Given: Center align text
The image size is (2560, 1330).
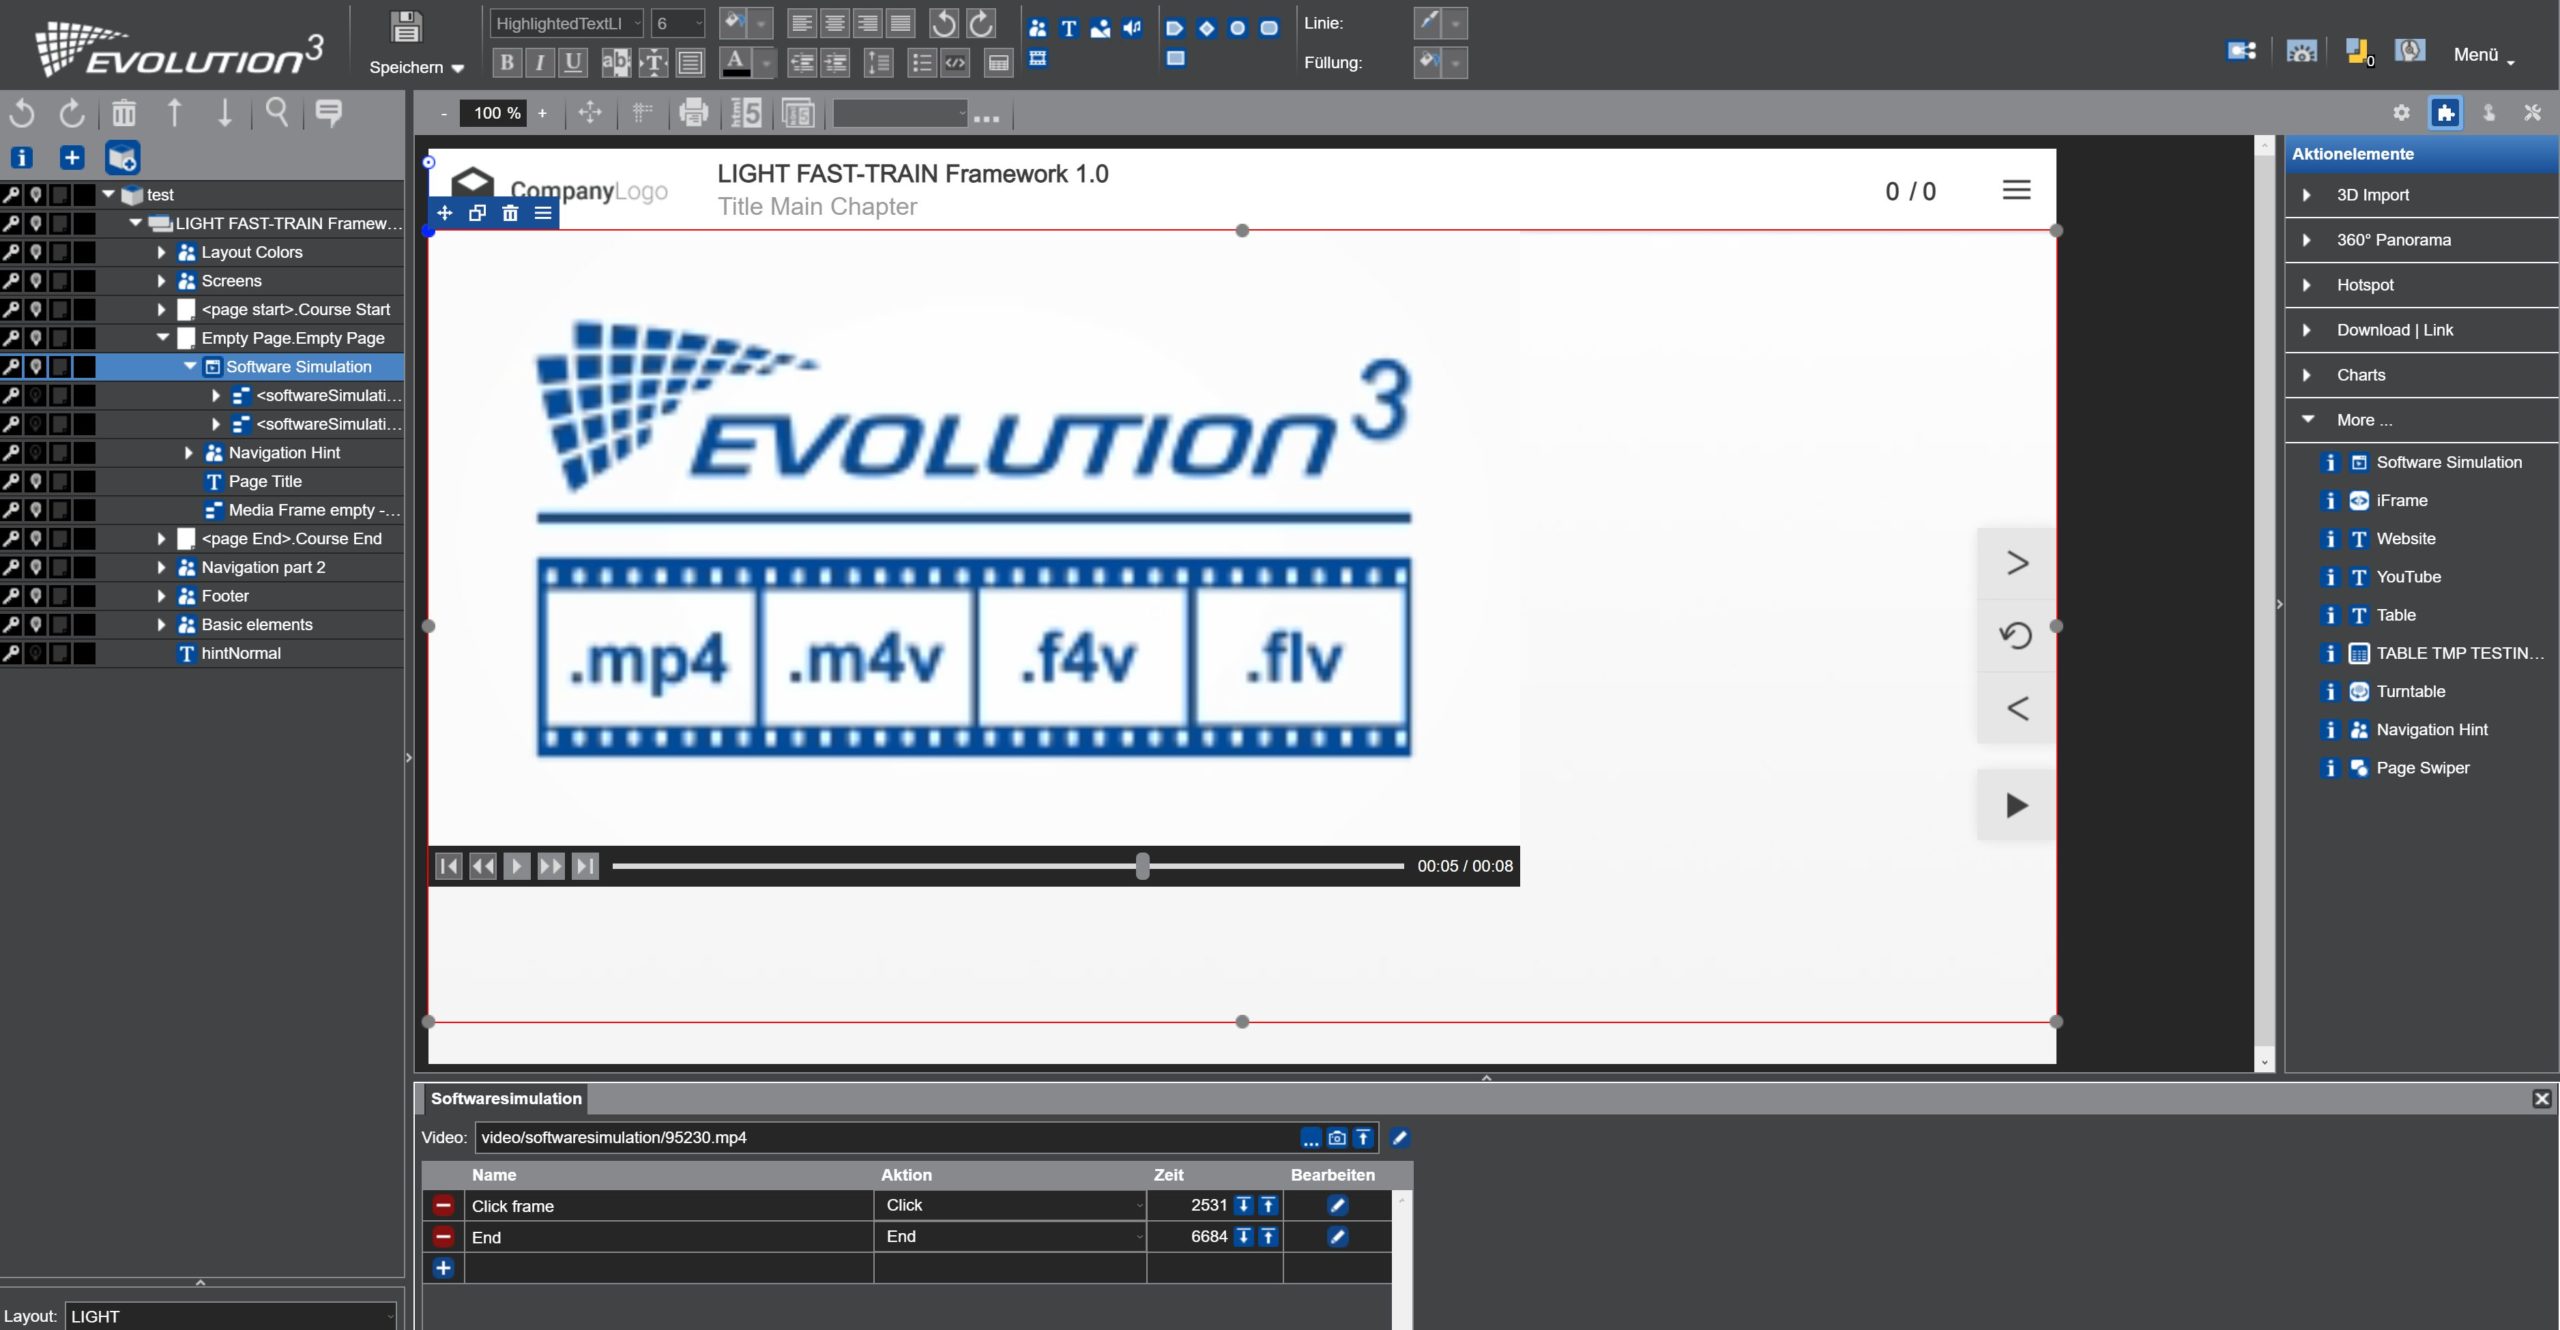Looking at the screenshot, I should pos(835,23).
